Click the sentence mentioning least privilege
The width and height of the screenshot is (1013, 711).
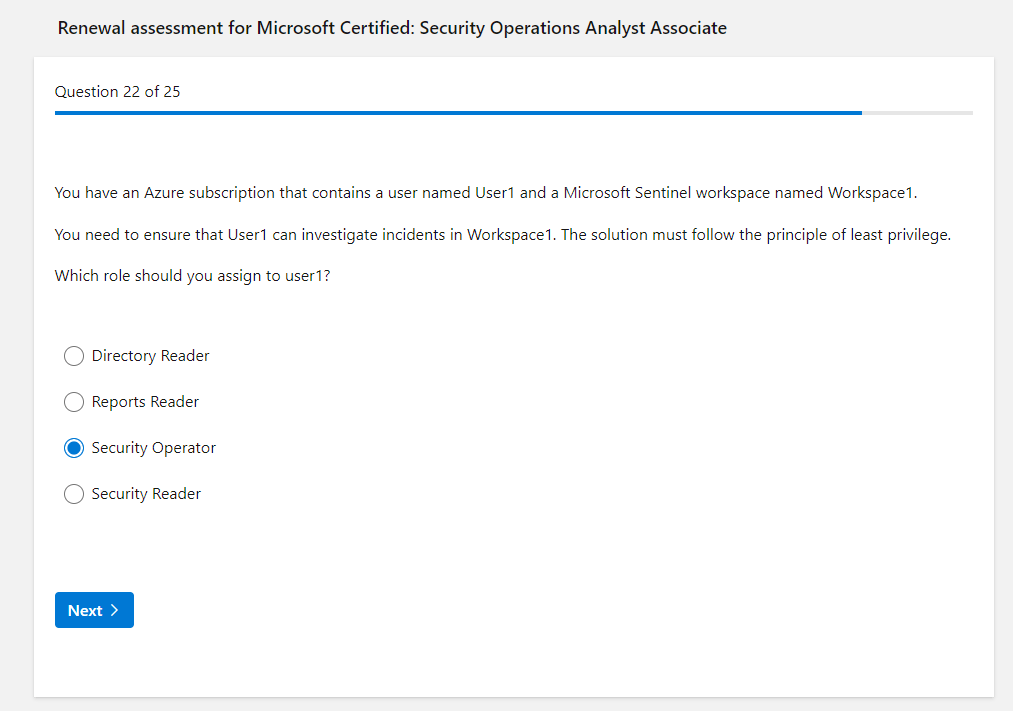(x=502, y=235)
